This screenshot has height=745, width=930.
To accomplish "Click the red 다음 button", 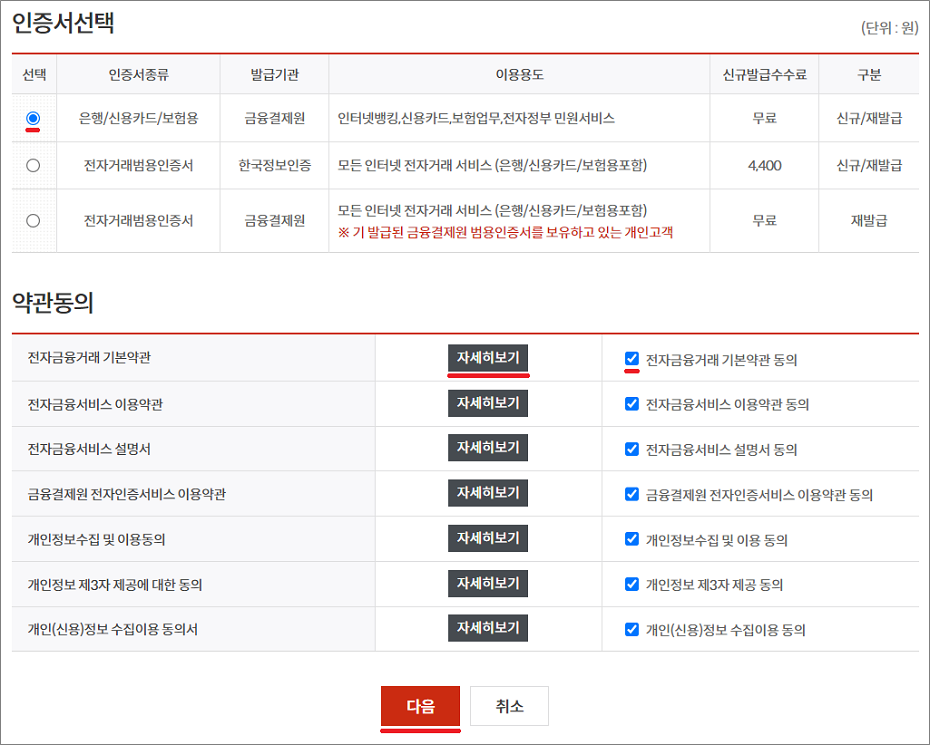I will [421, 706].
